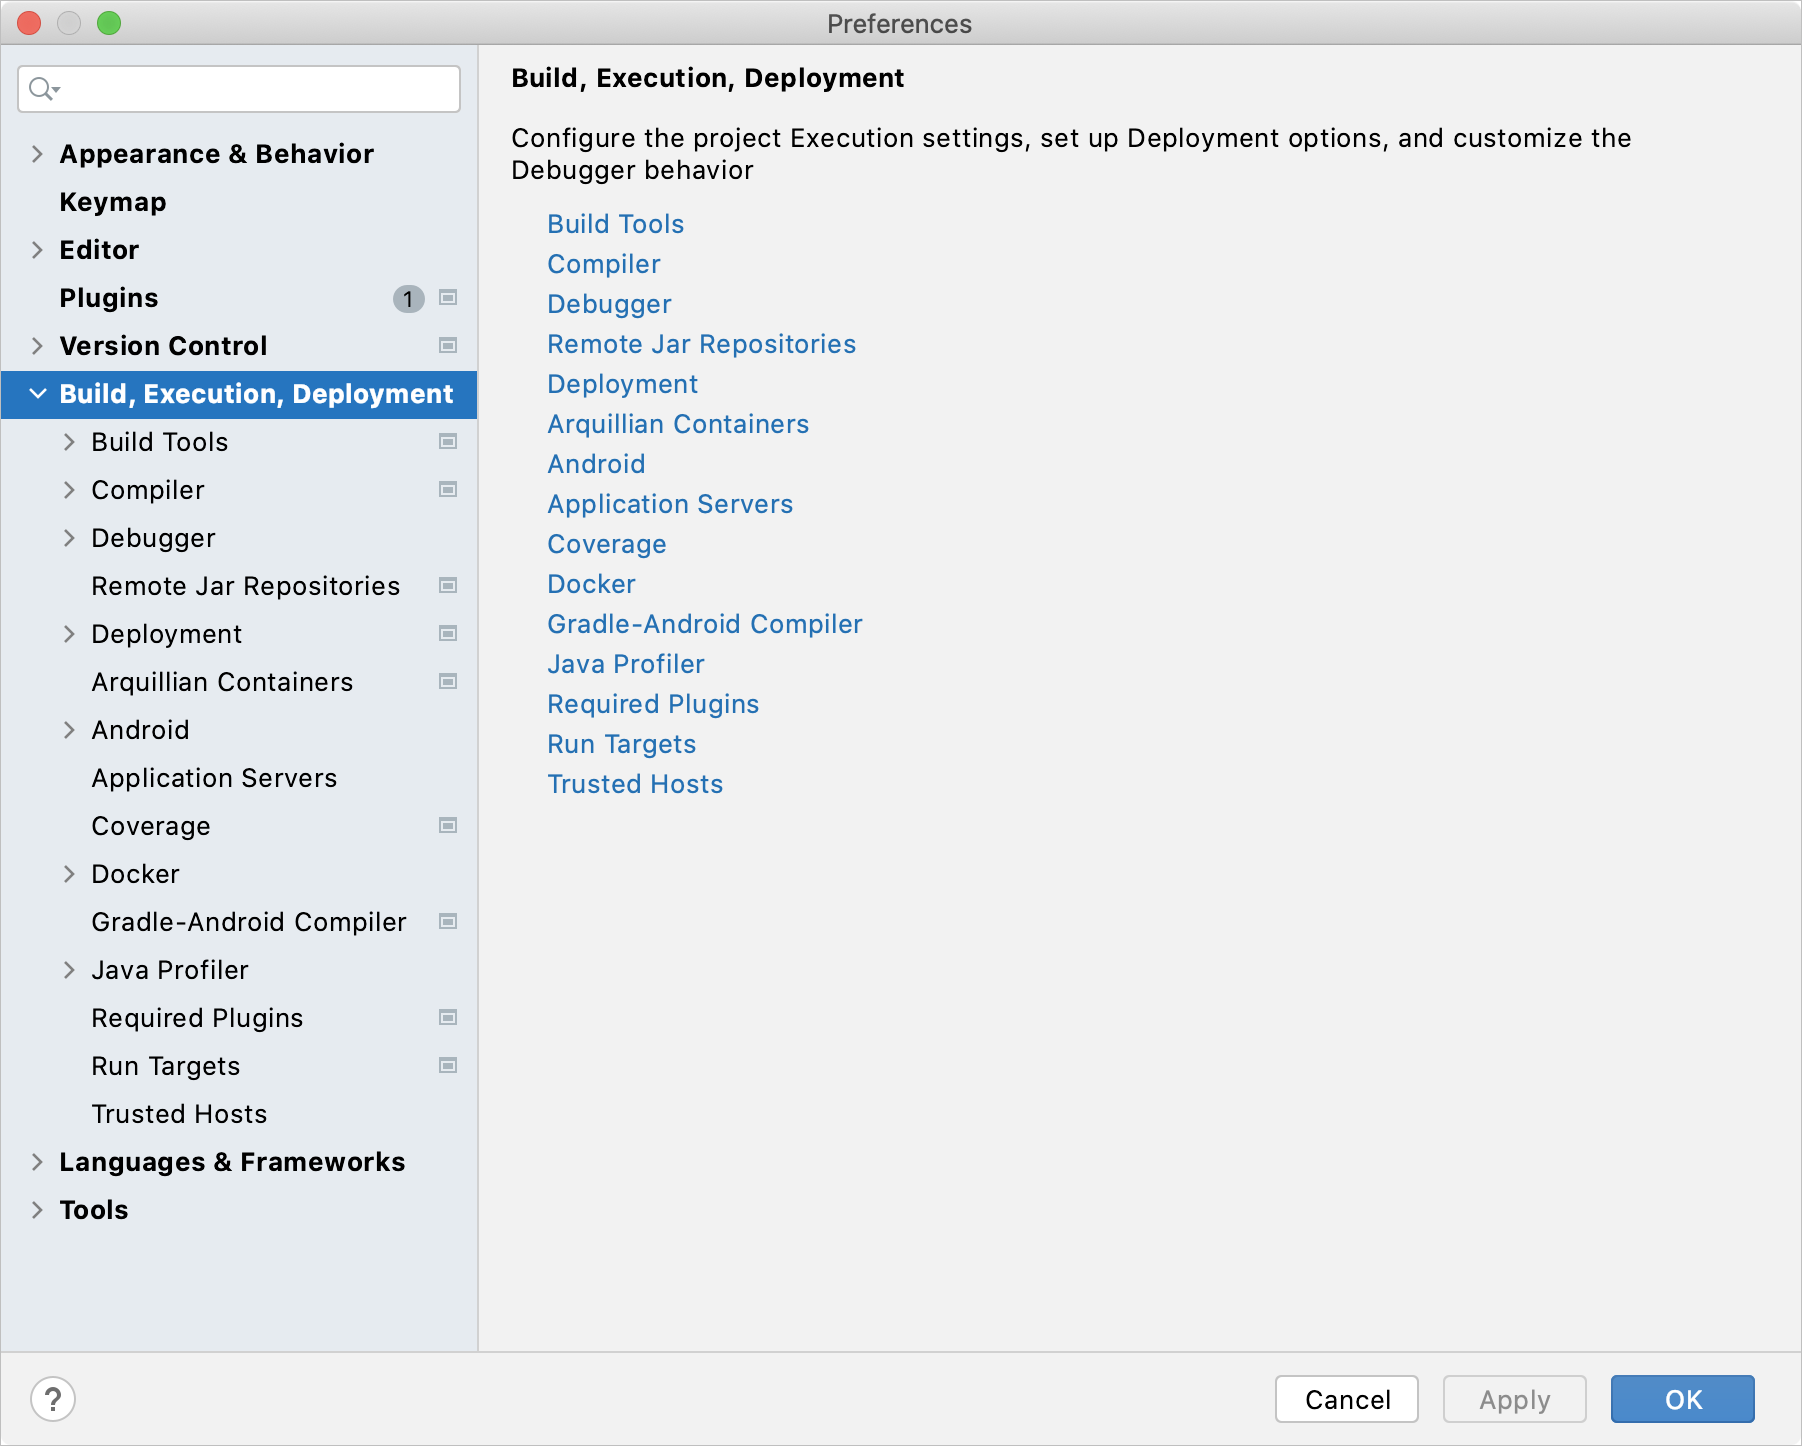Open Application Servers link
1802x1446 pixels.
tap(670, 504)
